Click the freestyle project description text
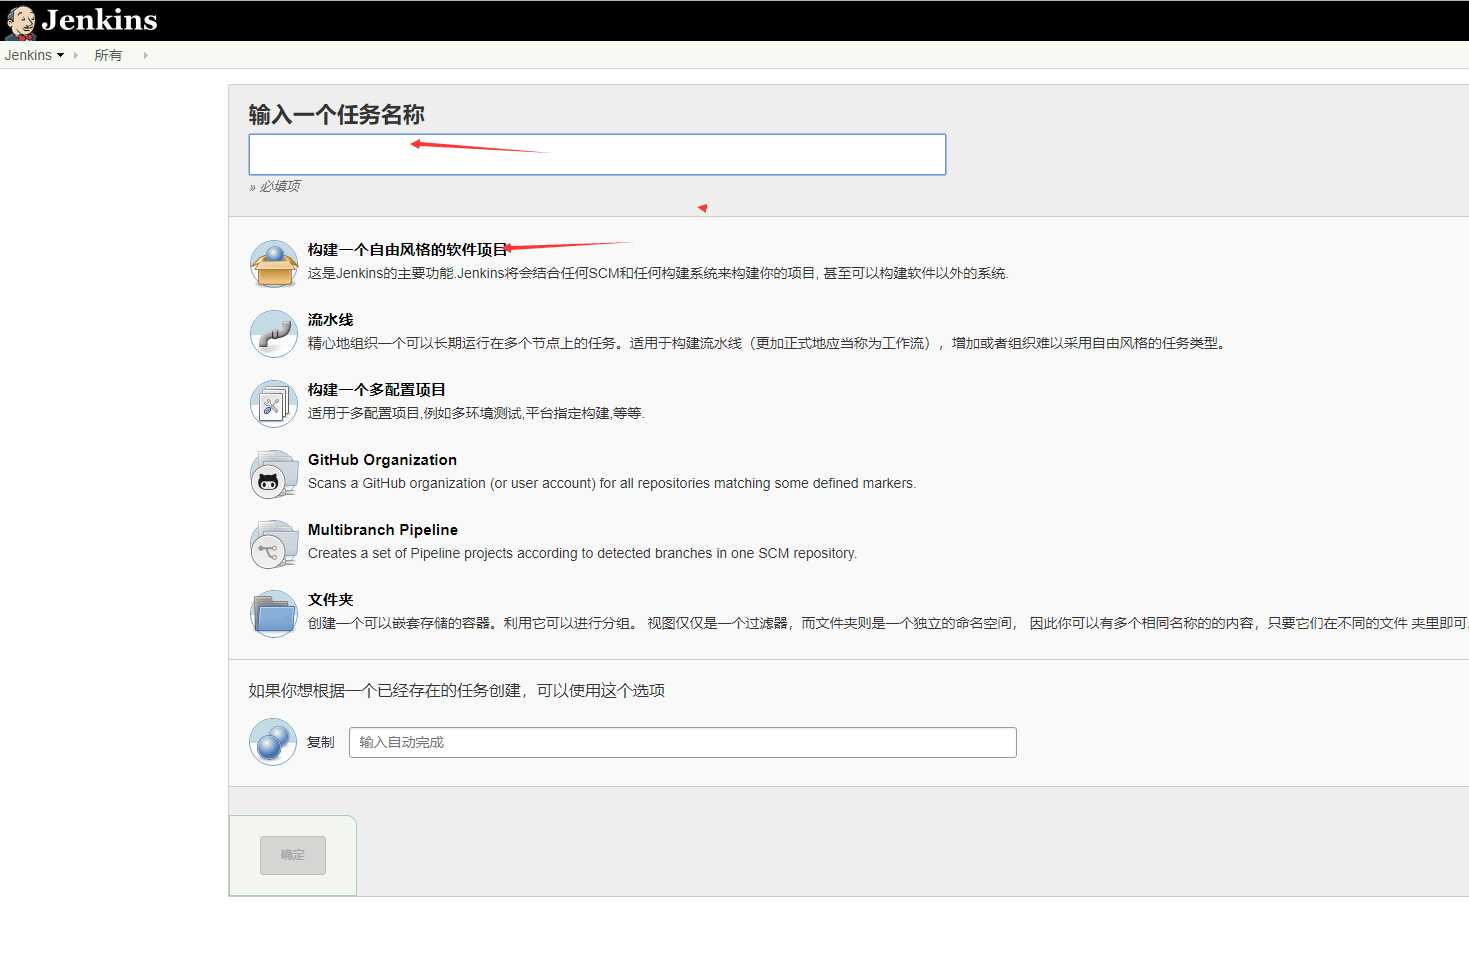The image size is (1469, 960). pyautogui.click(x=658, y=273)
